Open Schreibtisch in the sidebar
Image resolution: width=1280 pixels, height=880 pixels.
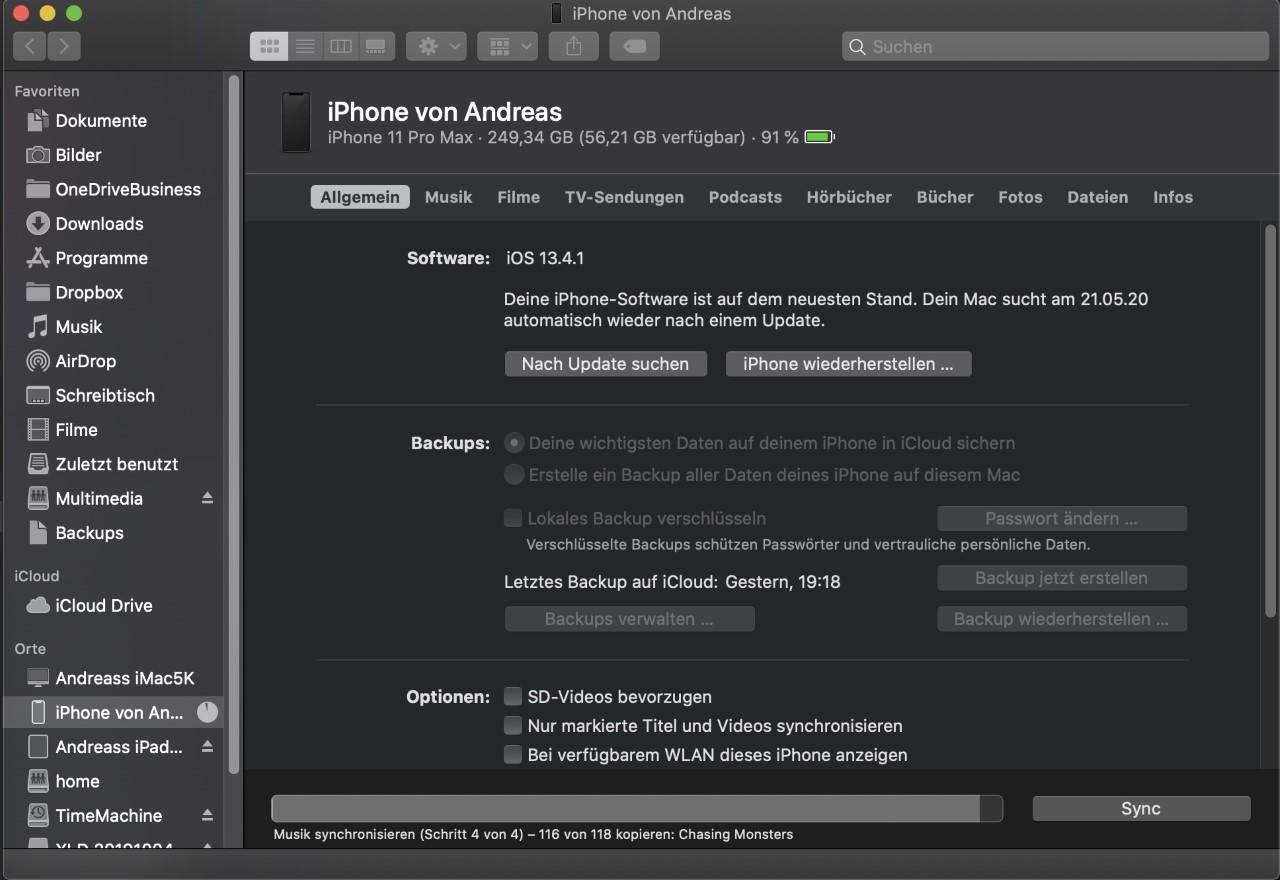113,396
